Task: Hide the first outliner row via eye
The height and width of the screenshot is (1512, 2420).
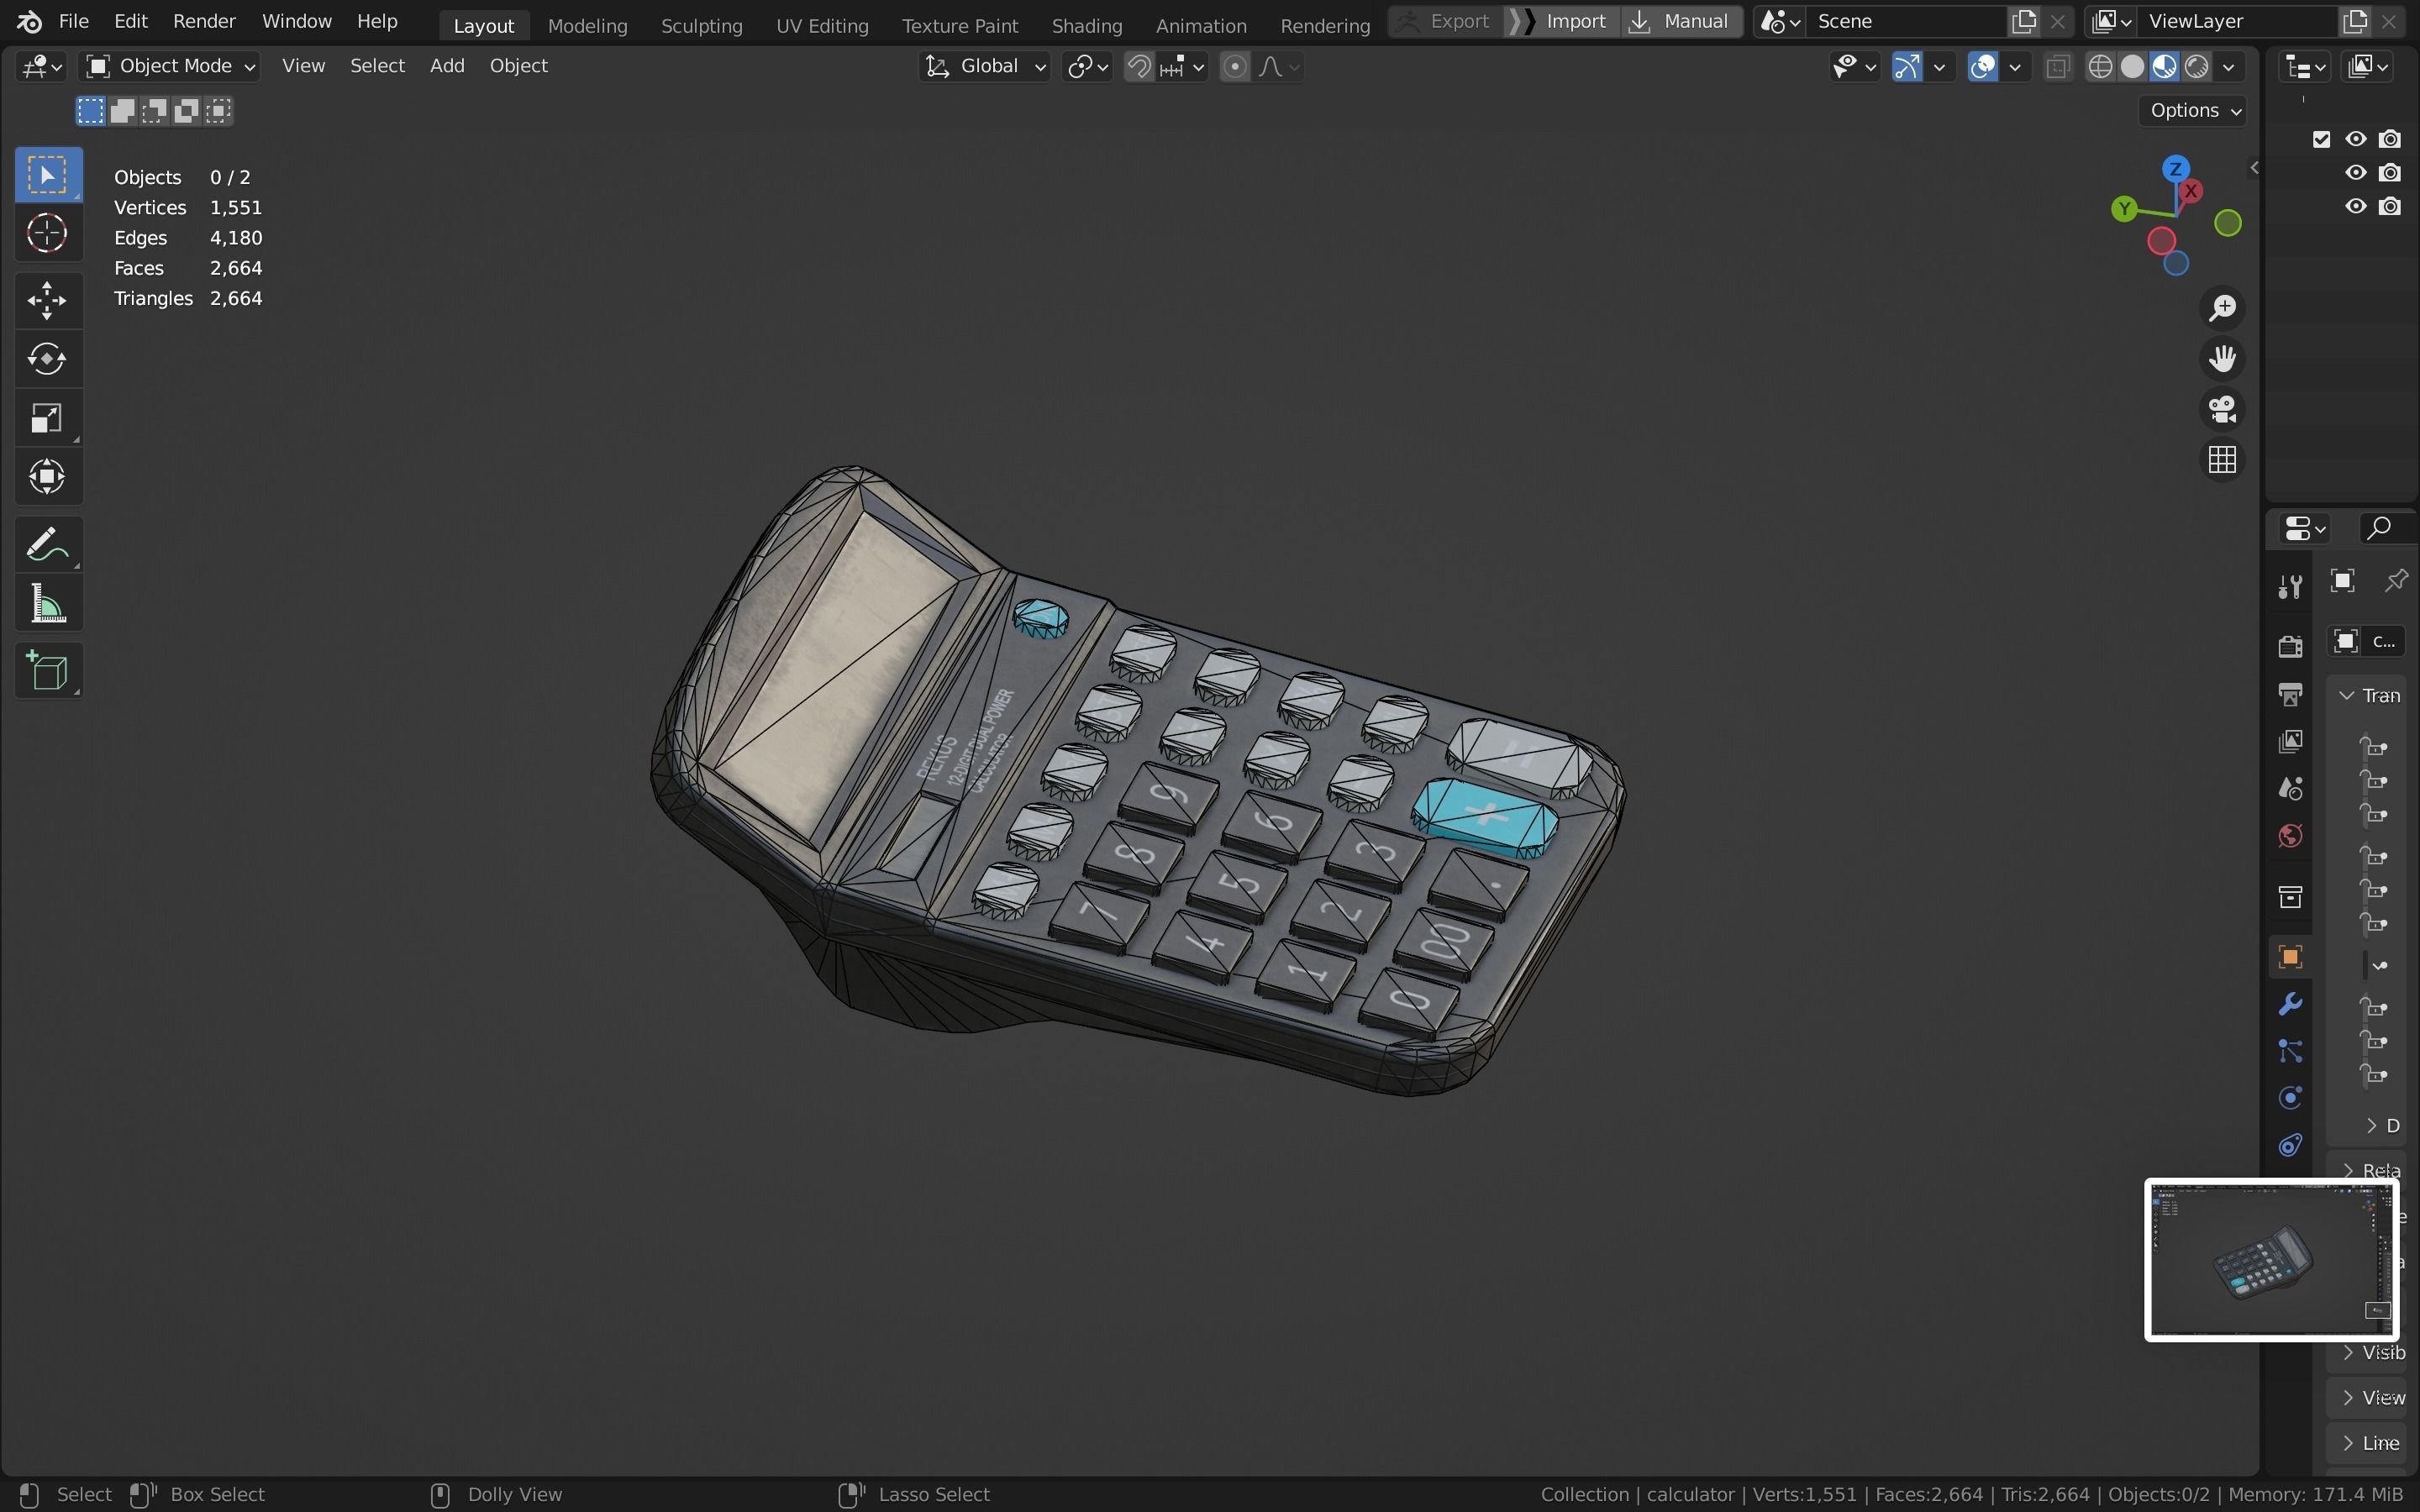Action: (x=2356, y=139)
